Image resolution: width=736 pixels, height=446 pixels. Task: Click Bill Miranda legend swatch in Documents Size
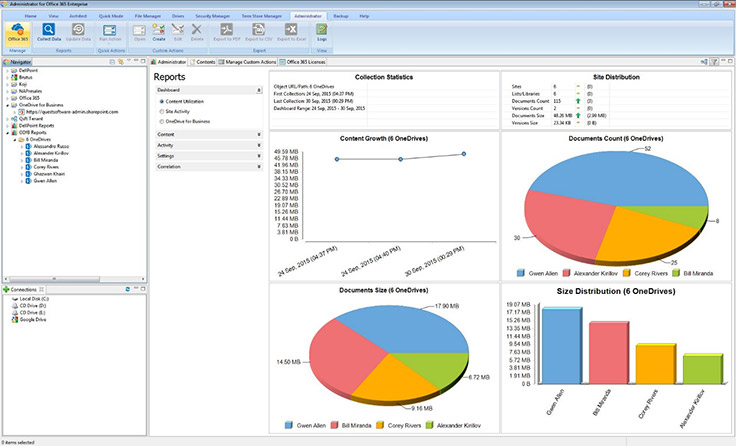click(334, 425)
